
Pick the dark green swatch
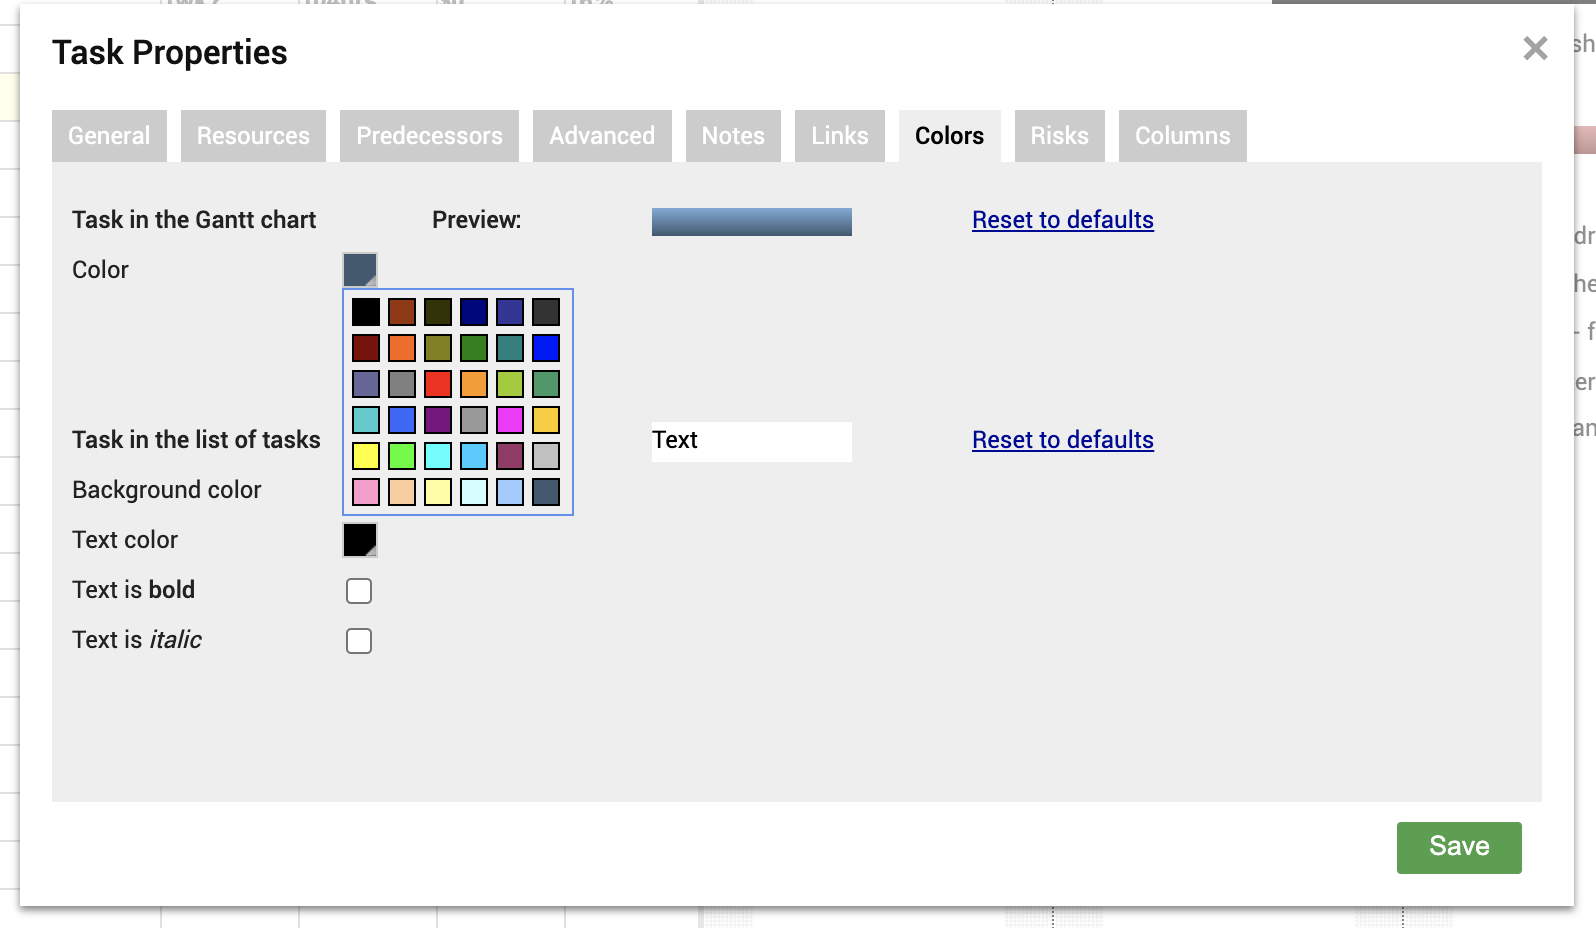(x=474, y=348)
